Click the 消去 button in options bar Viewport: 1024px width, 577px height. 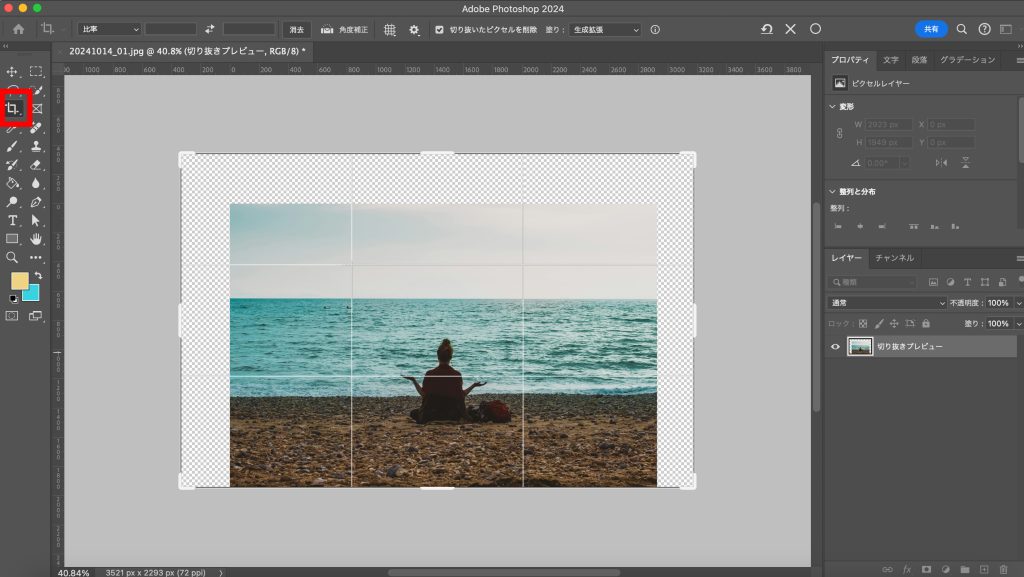tap(296, 30)
